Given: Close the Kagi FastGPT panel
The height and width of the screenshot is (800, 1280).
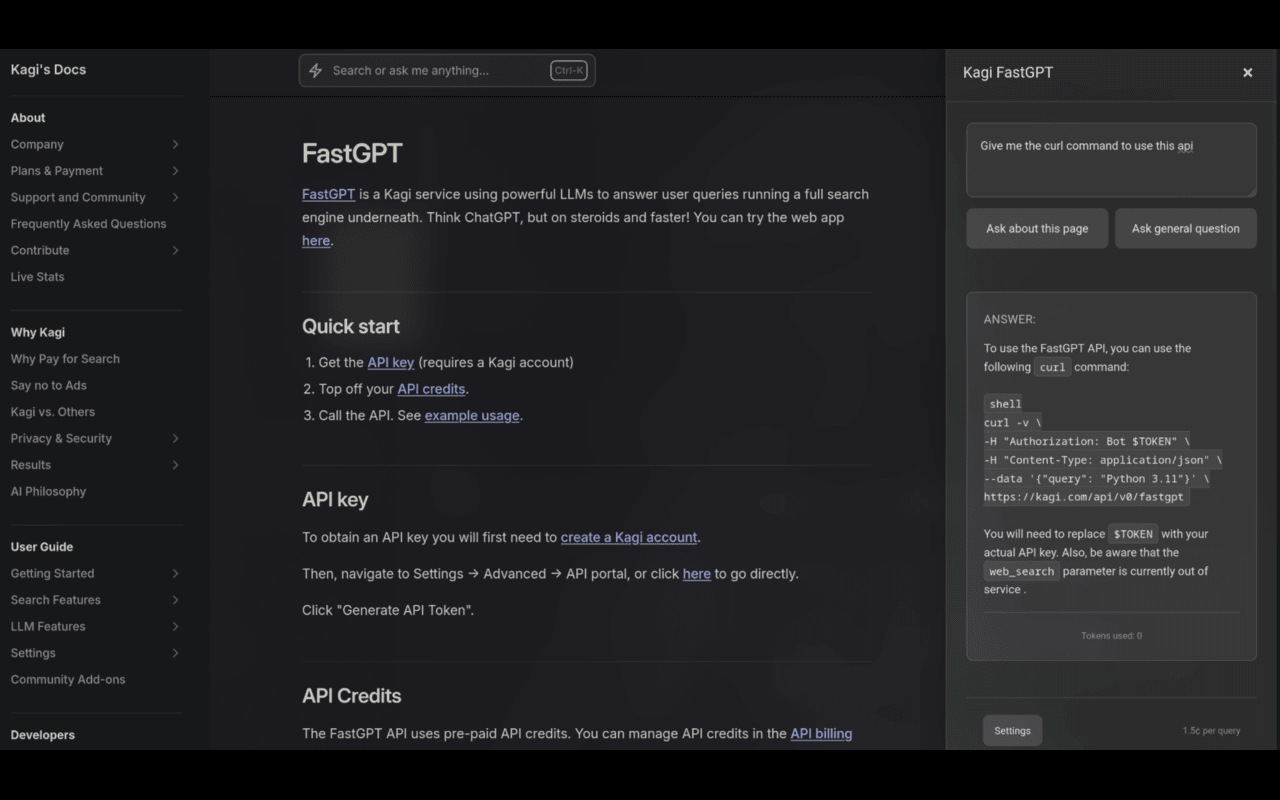Looking at the screenshot, I should click(x=1247, y=72).
